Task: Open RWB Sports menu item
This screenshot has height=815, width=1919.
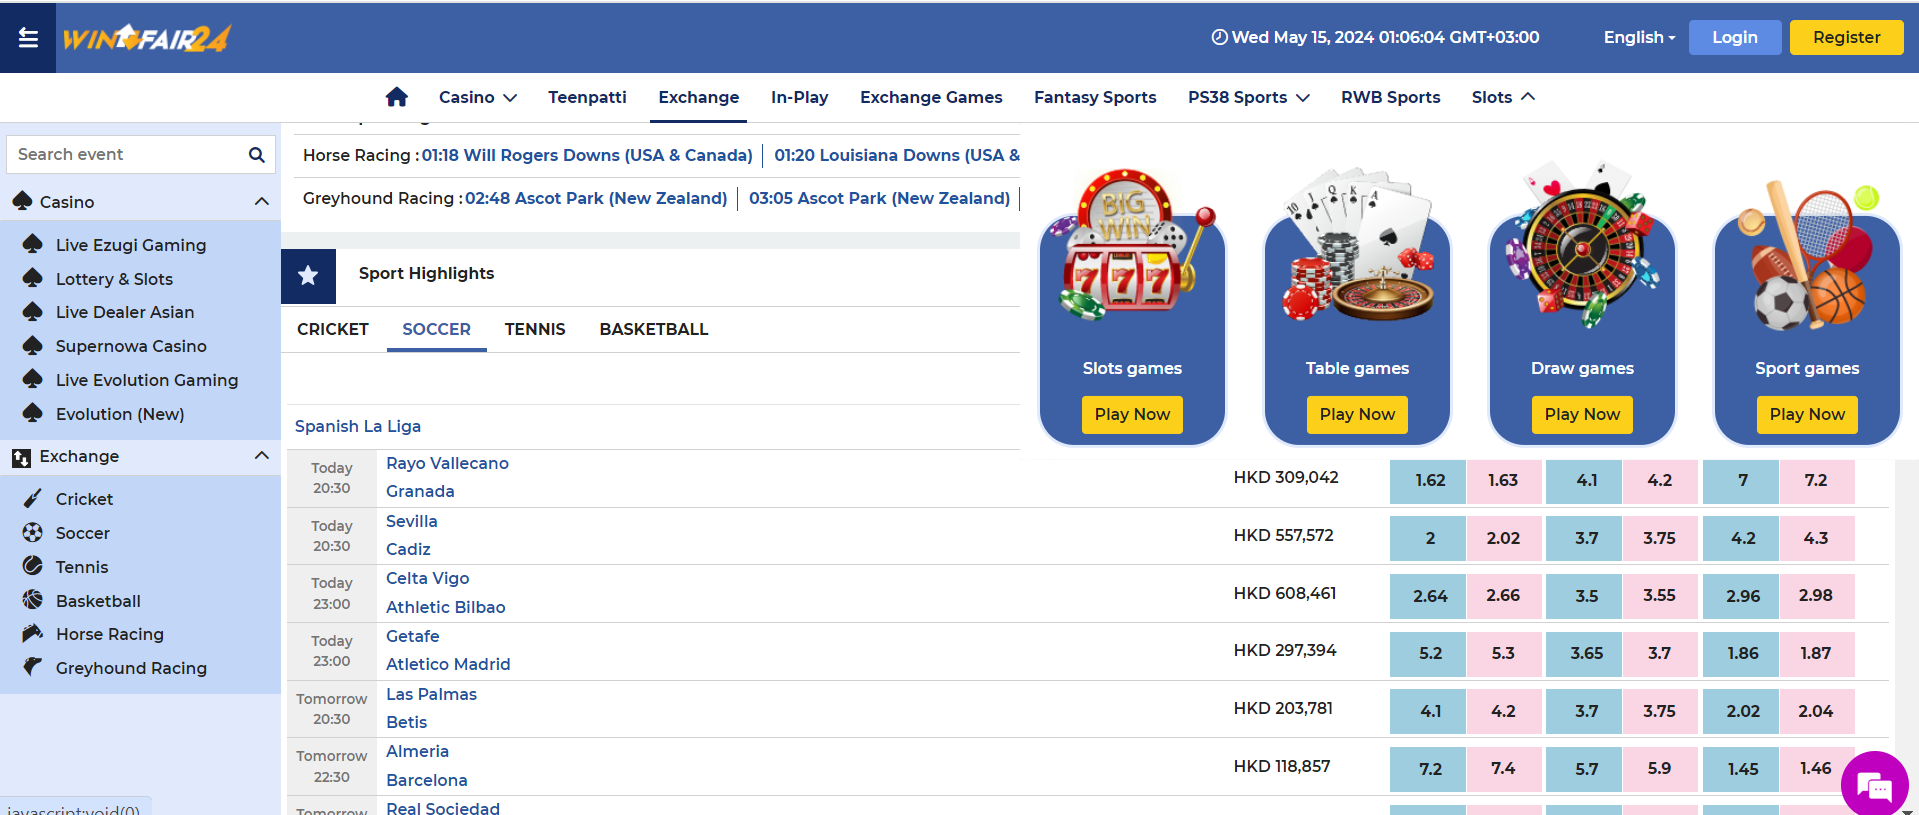Action: pos(1390,97)
